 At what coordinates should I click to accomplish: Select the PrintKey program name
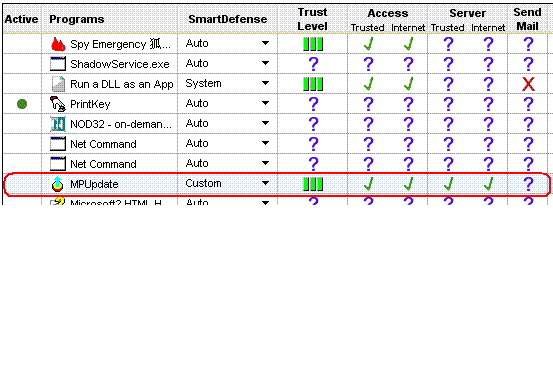[90, 104]
